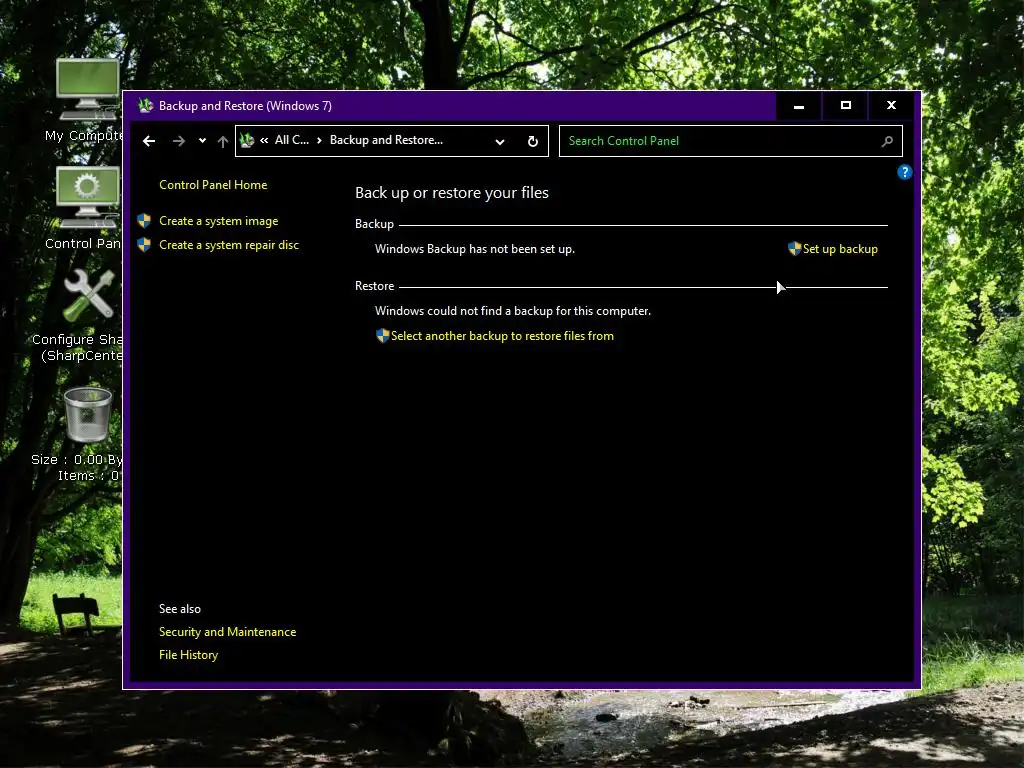
Task: Click 'Back up or restore your files' heading
Action: coord(452,193)
